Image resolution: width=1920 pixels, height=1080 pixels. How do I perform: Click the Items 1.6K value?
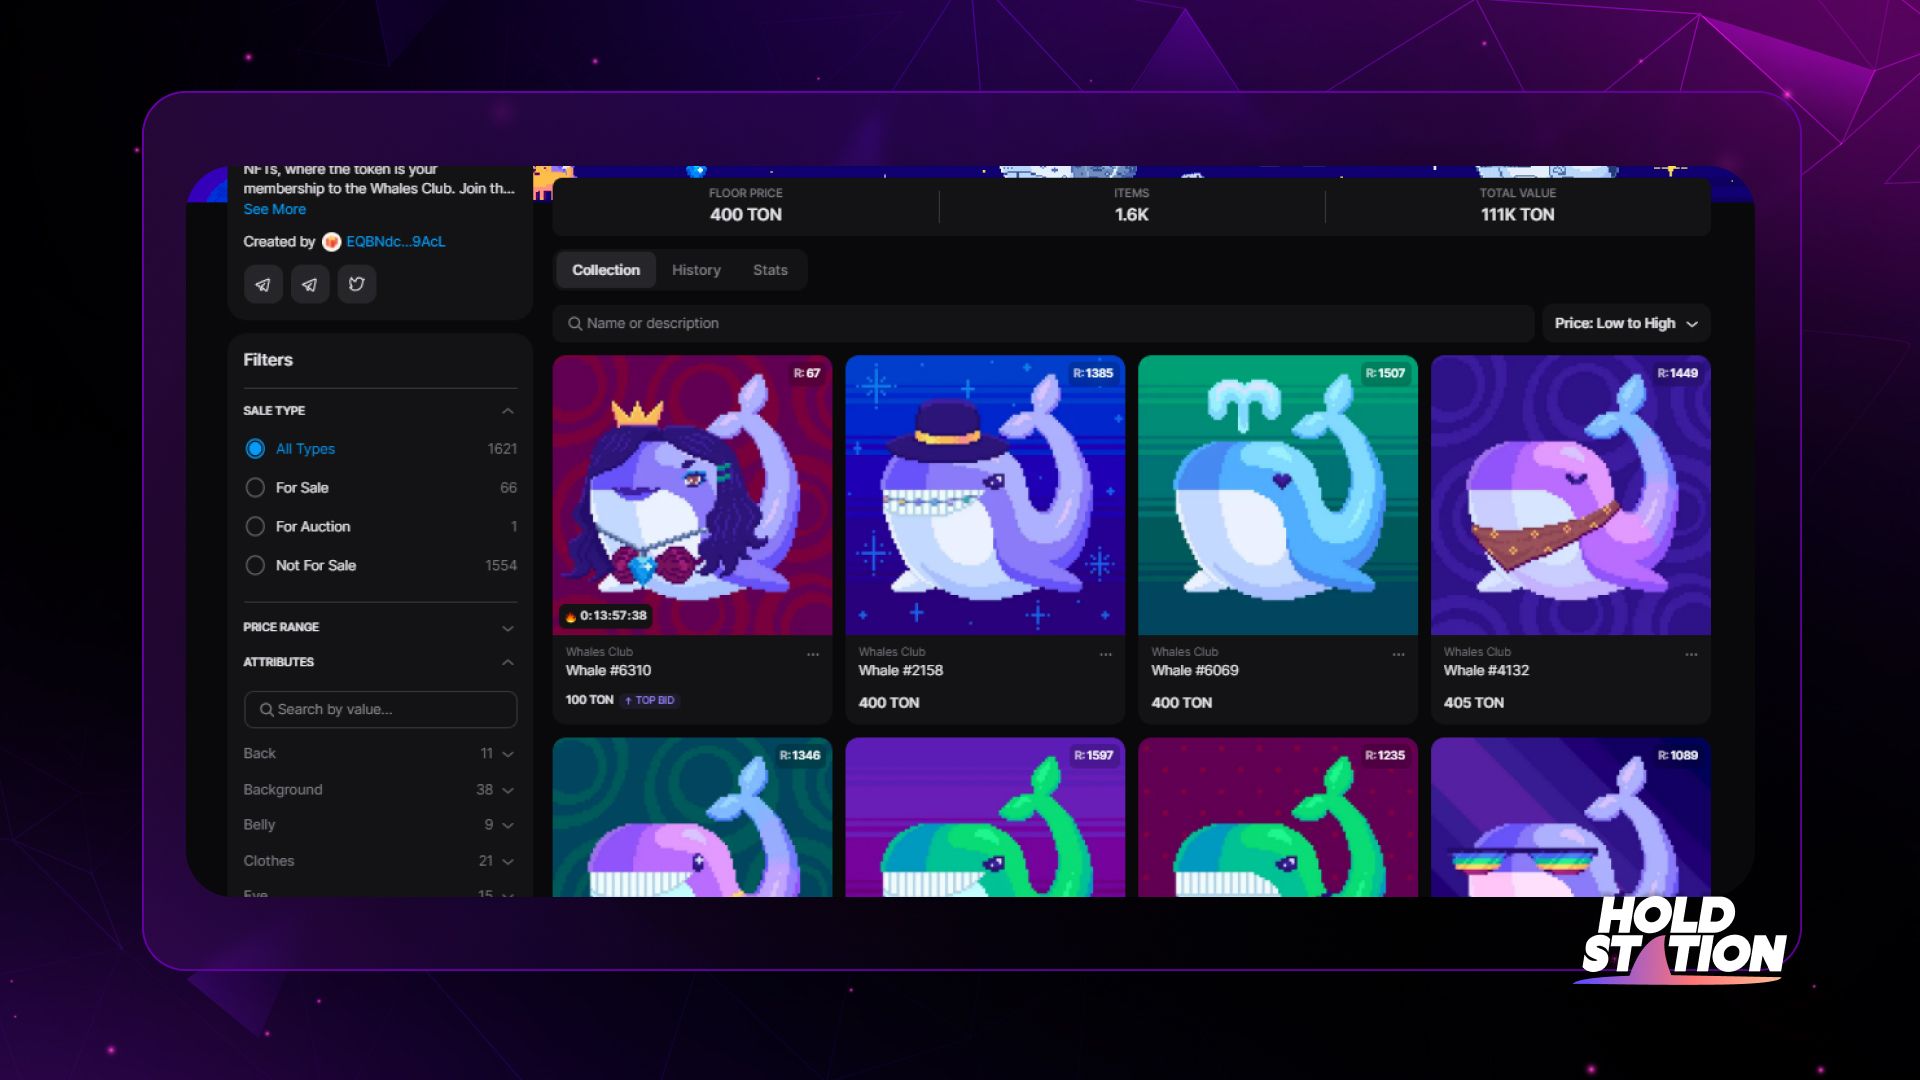[1132, 215]
